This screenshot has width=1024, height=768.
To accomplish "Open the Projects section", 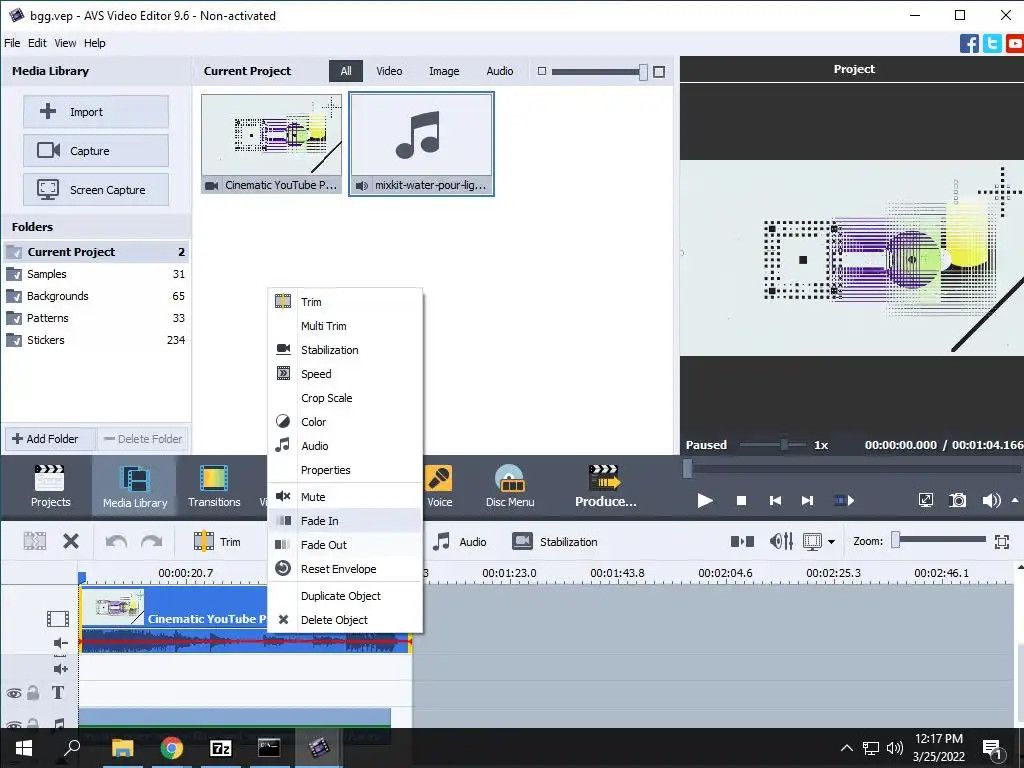I will tap(50, 486).
